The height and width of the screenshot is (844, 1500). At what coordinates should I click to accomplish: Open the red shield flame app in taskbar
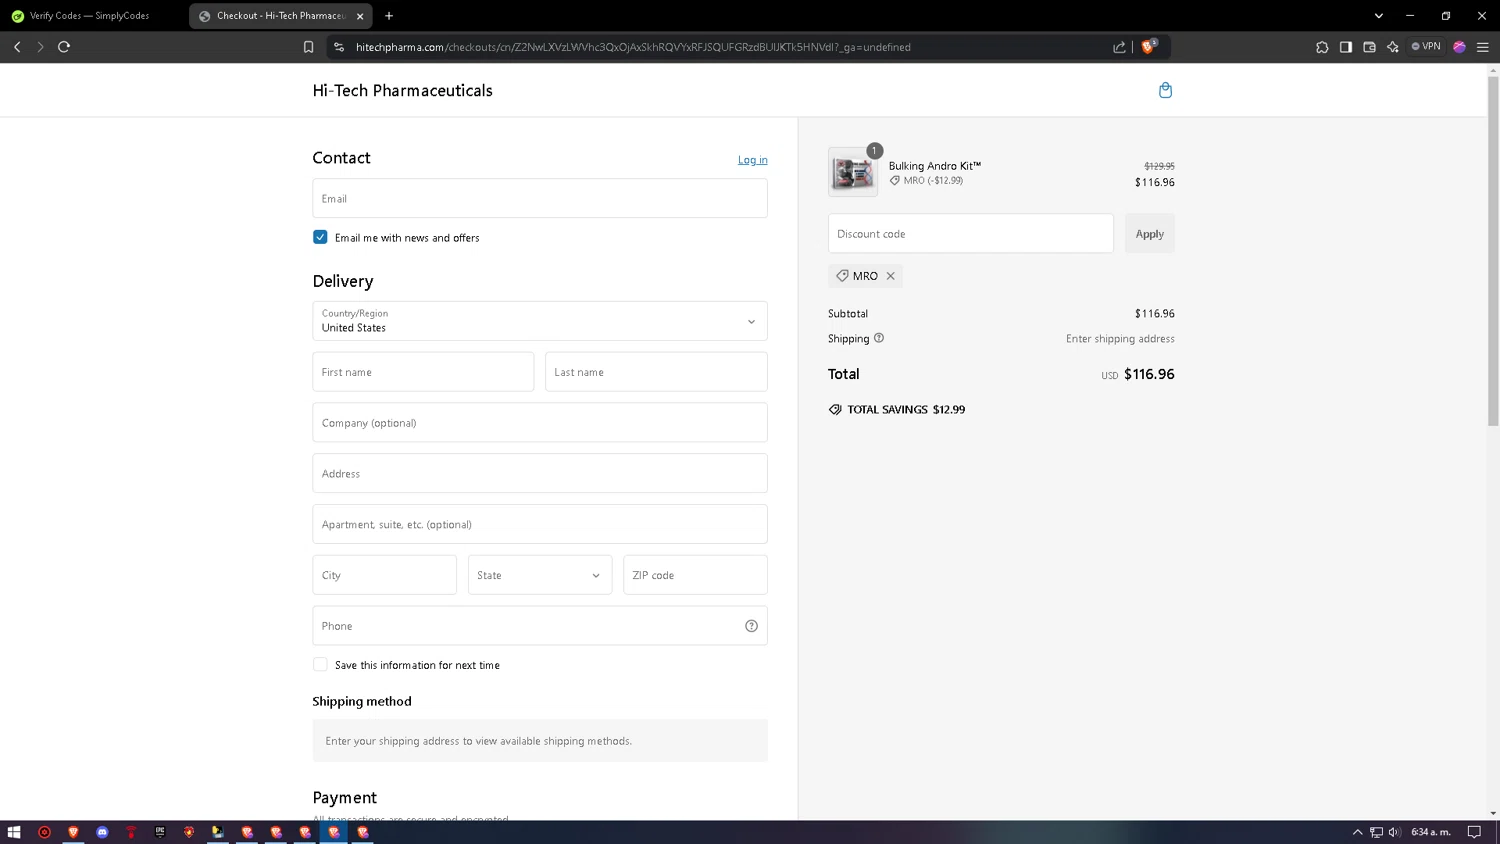tap(189, 832)
